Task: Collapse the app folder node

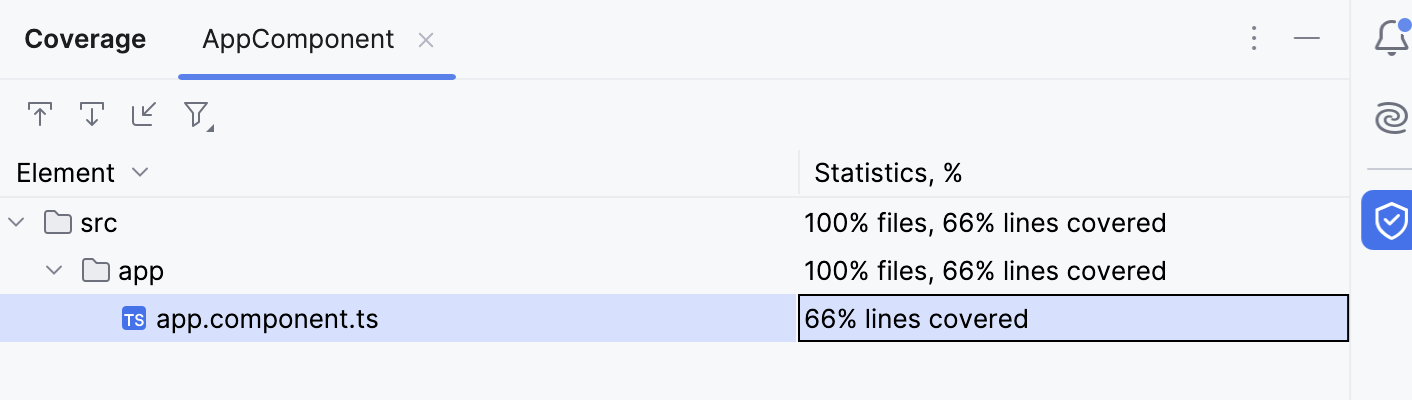Action: coord(55,270)
